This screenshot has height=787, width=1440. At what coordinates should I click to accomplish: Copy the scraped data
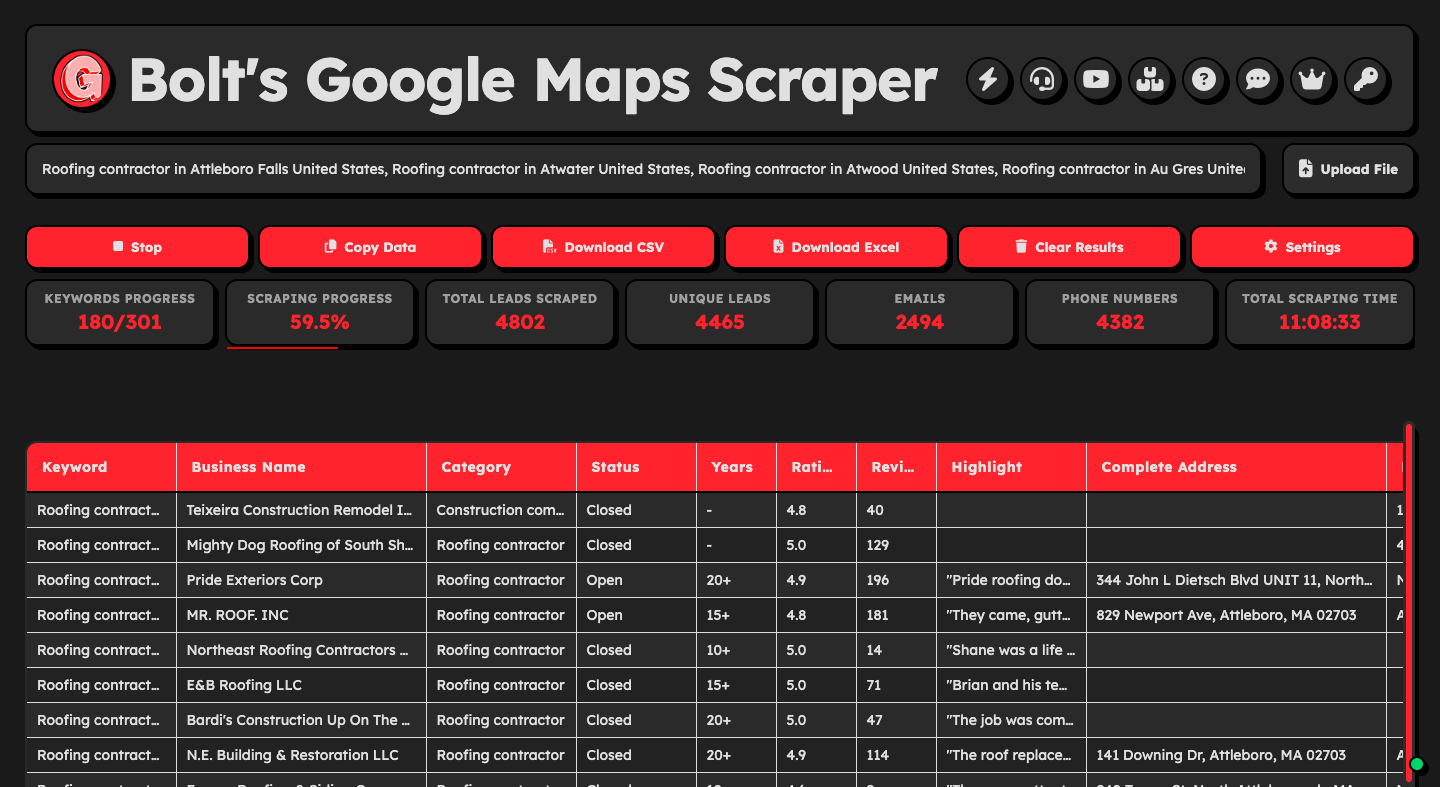pyautogui.click(x=370, y=247)
